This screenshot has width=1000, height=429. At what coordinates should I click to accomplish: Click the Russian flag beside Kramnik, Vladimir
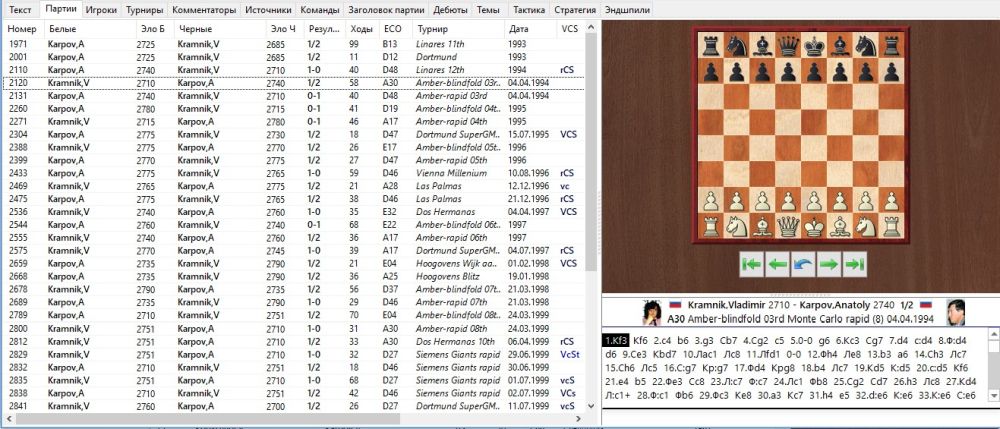point(677,302)
